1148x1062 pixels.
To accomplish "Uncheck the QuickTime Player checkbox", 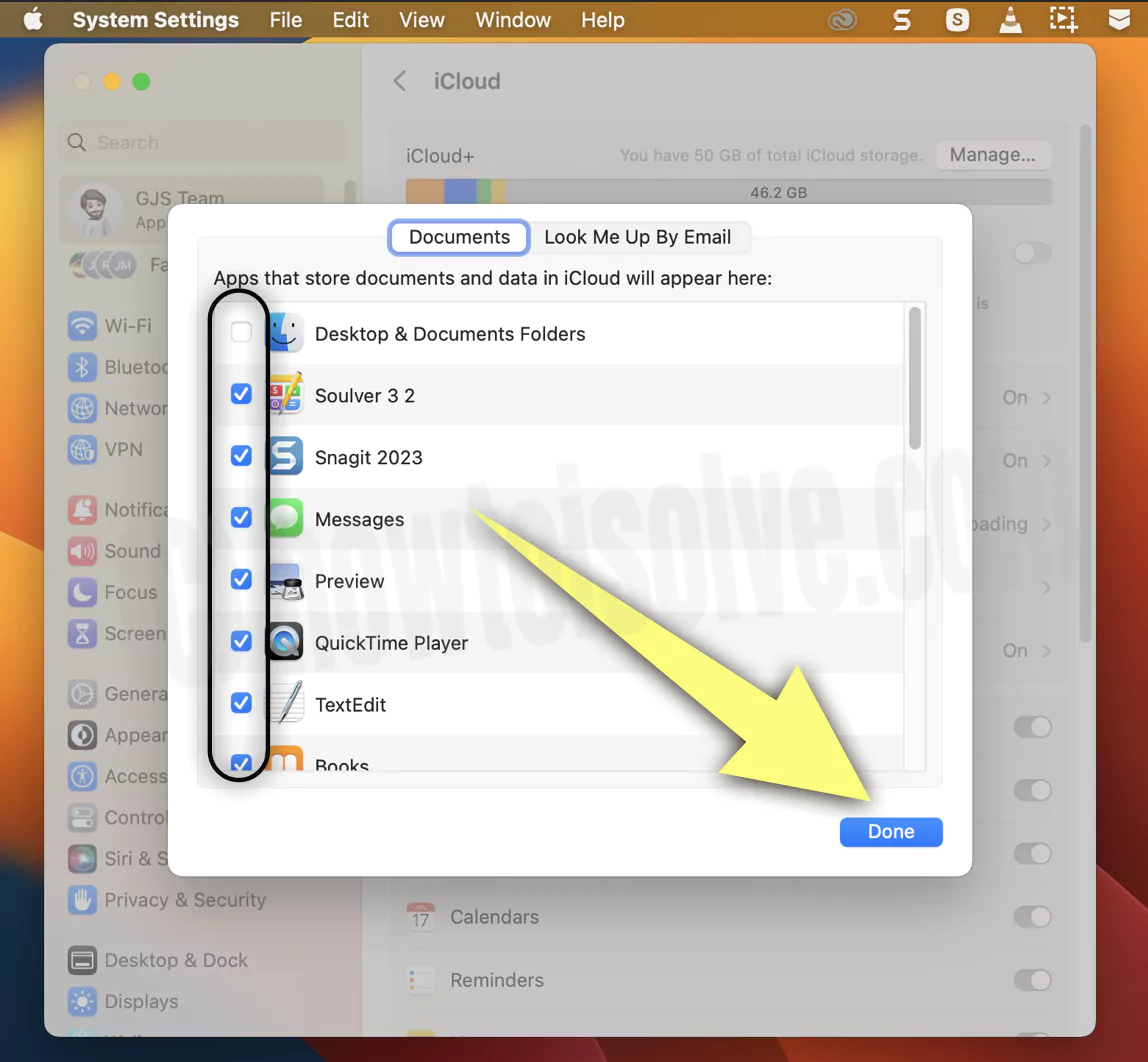I will [x=241, y=641].
